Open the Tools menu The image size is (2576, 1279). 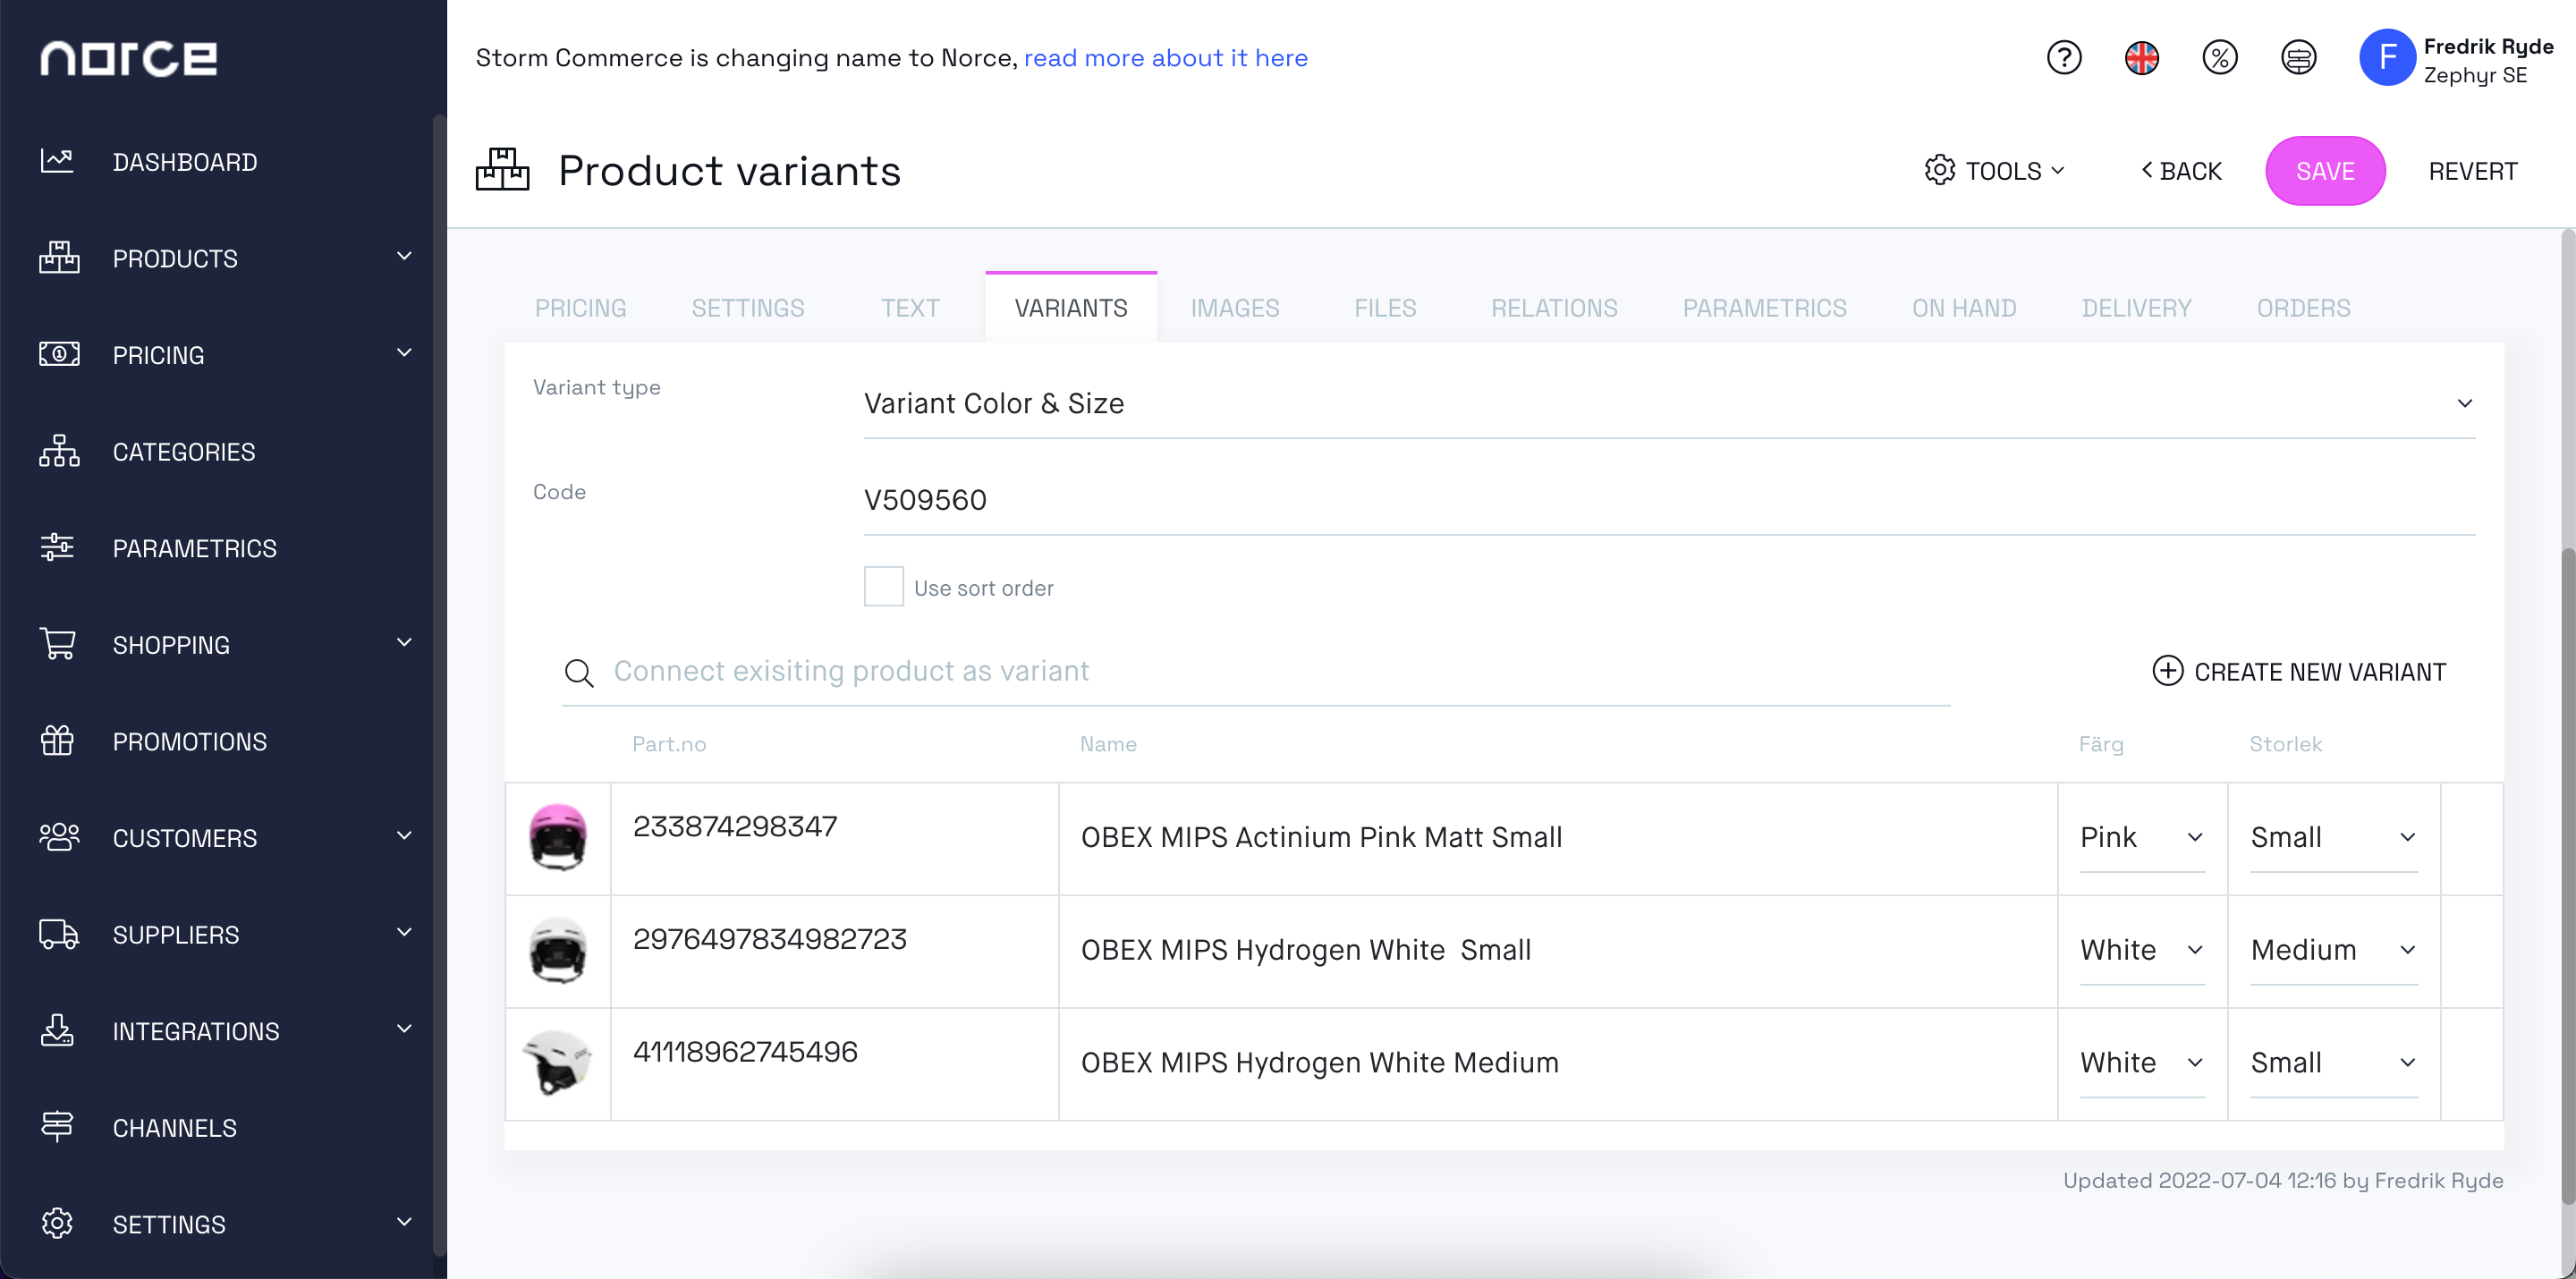pos(1996,171)
